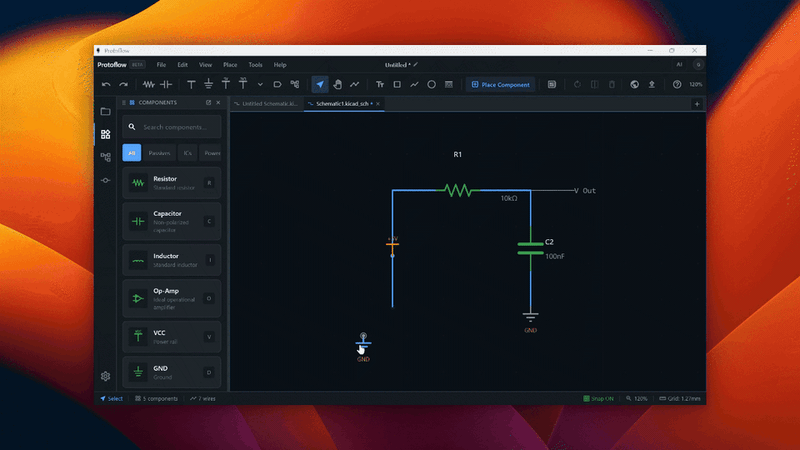Click the Undo arrow in the toolbar

tap(106, 85)
